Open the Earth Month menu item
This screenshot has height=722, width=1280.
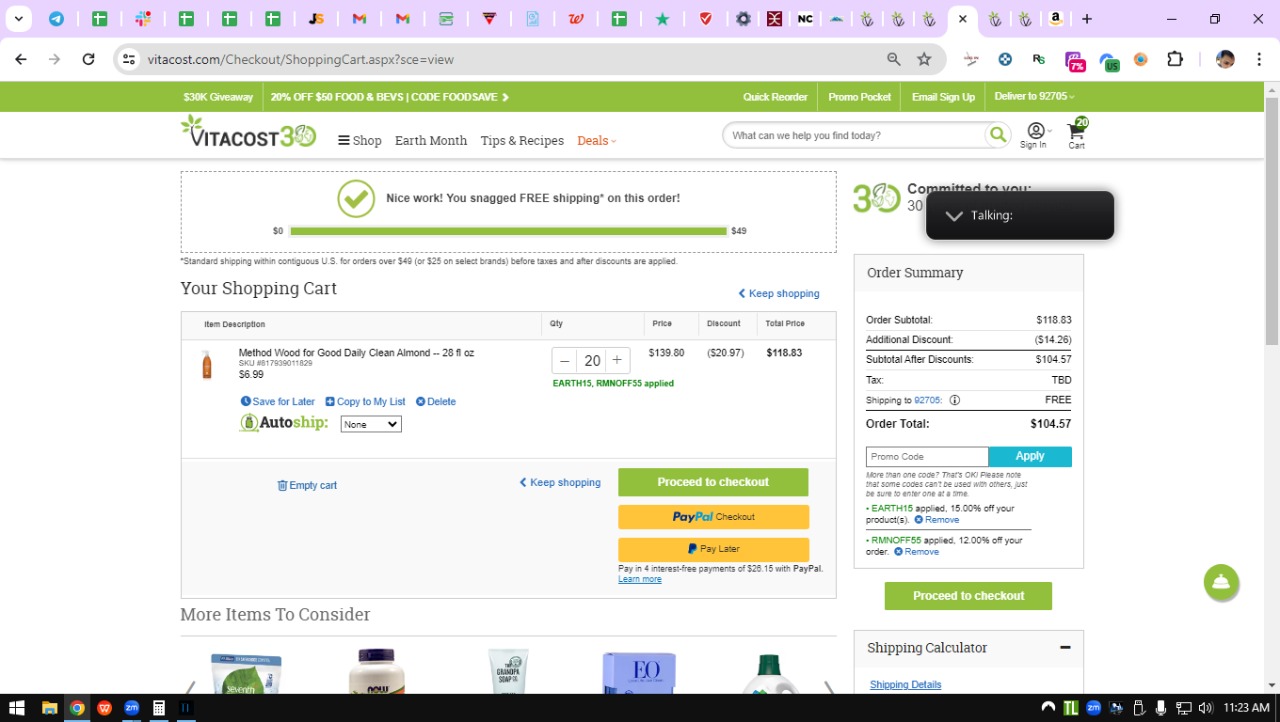[x=431, y=141]
